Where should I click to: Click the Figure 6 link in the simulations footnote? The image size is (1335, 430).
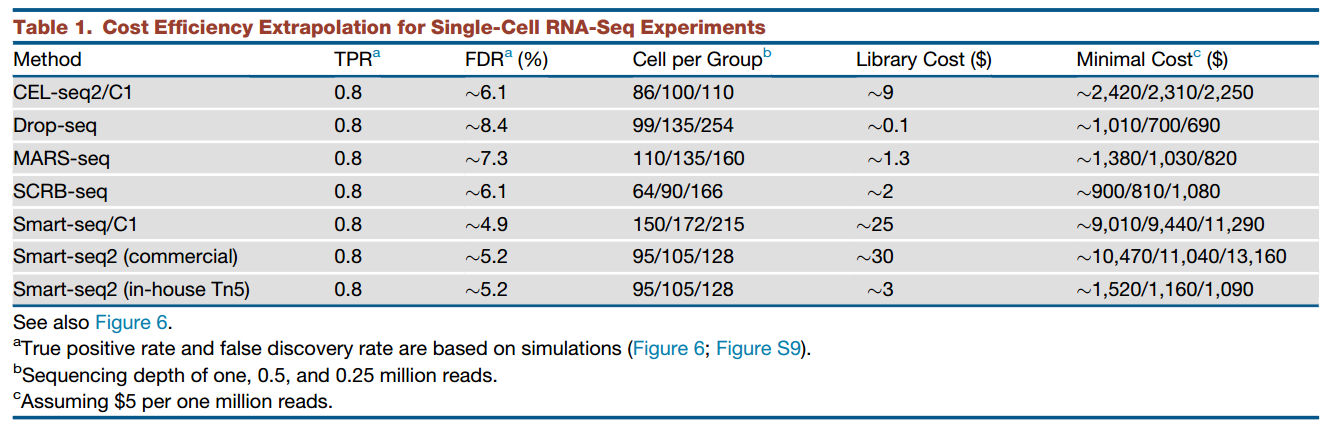coord(671,349)
